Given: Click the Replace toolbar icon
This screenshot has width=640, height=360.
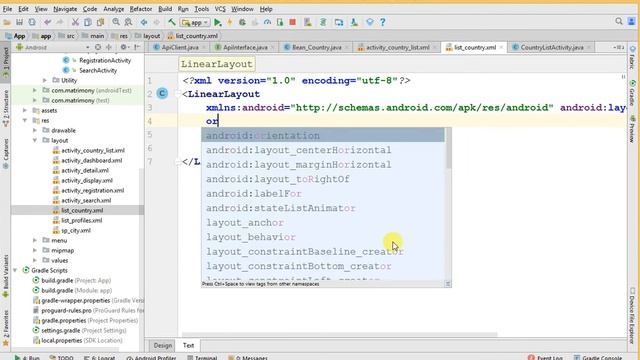Looking at the screenshot, I should [x=129, y=22].
